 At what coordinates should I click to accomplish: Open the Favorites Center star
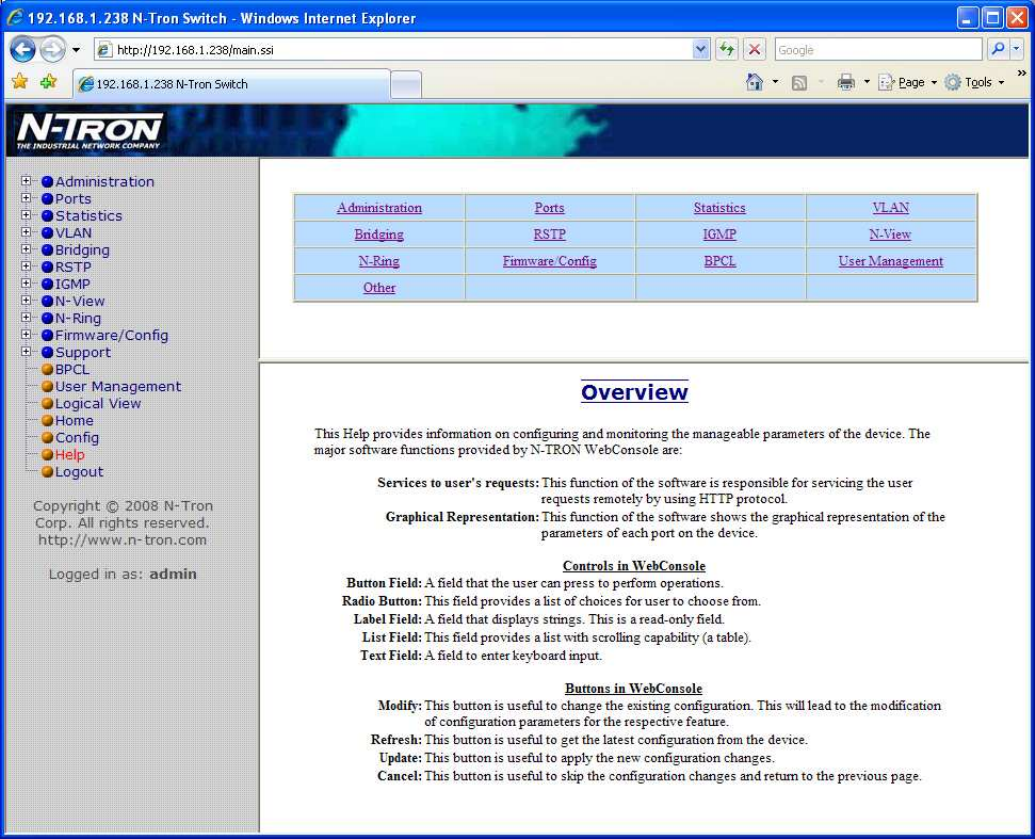pos(20,82)
